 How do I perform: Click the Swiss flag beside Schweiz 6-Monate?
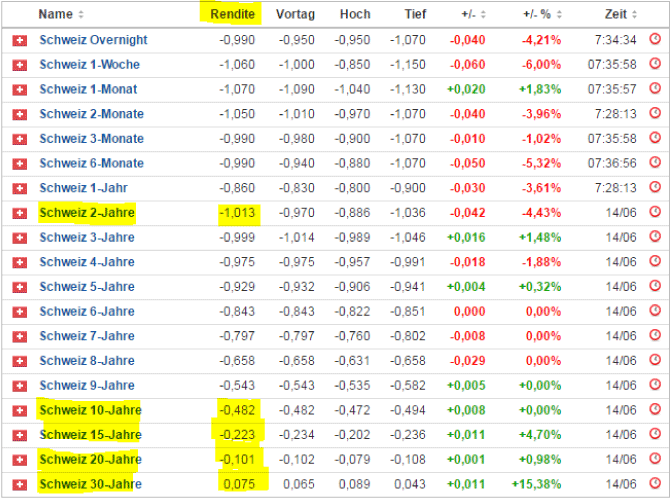pos(17,163)
